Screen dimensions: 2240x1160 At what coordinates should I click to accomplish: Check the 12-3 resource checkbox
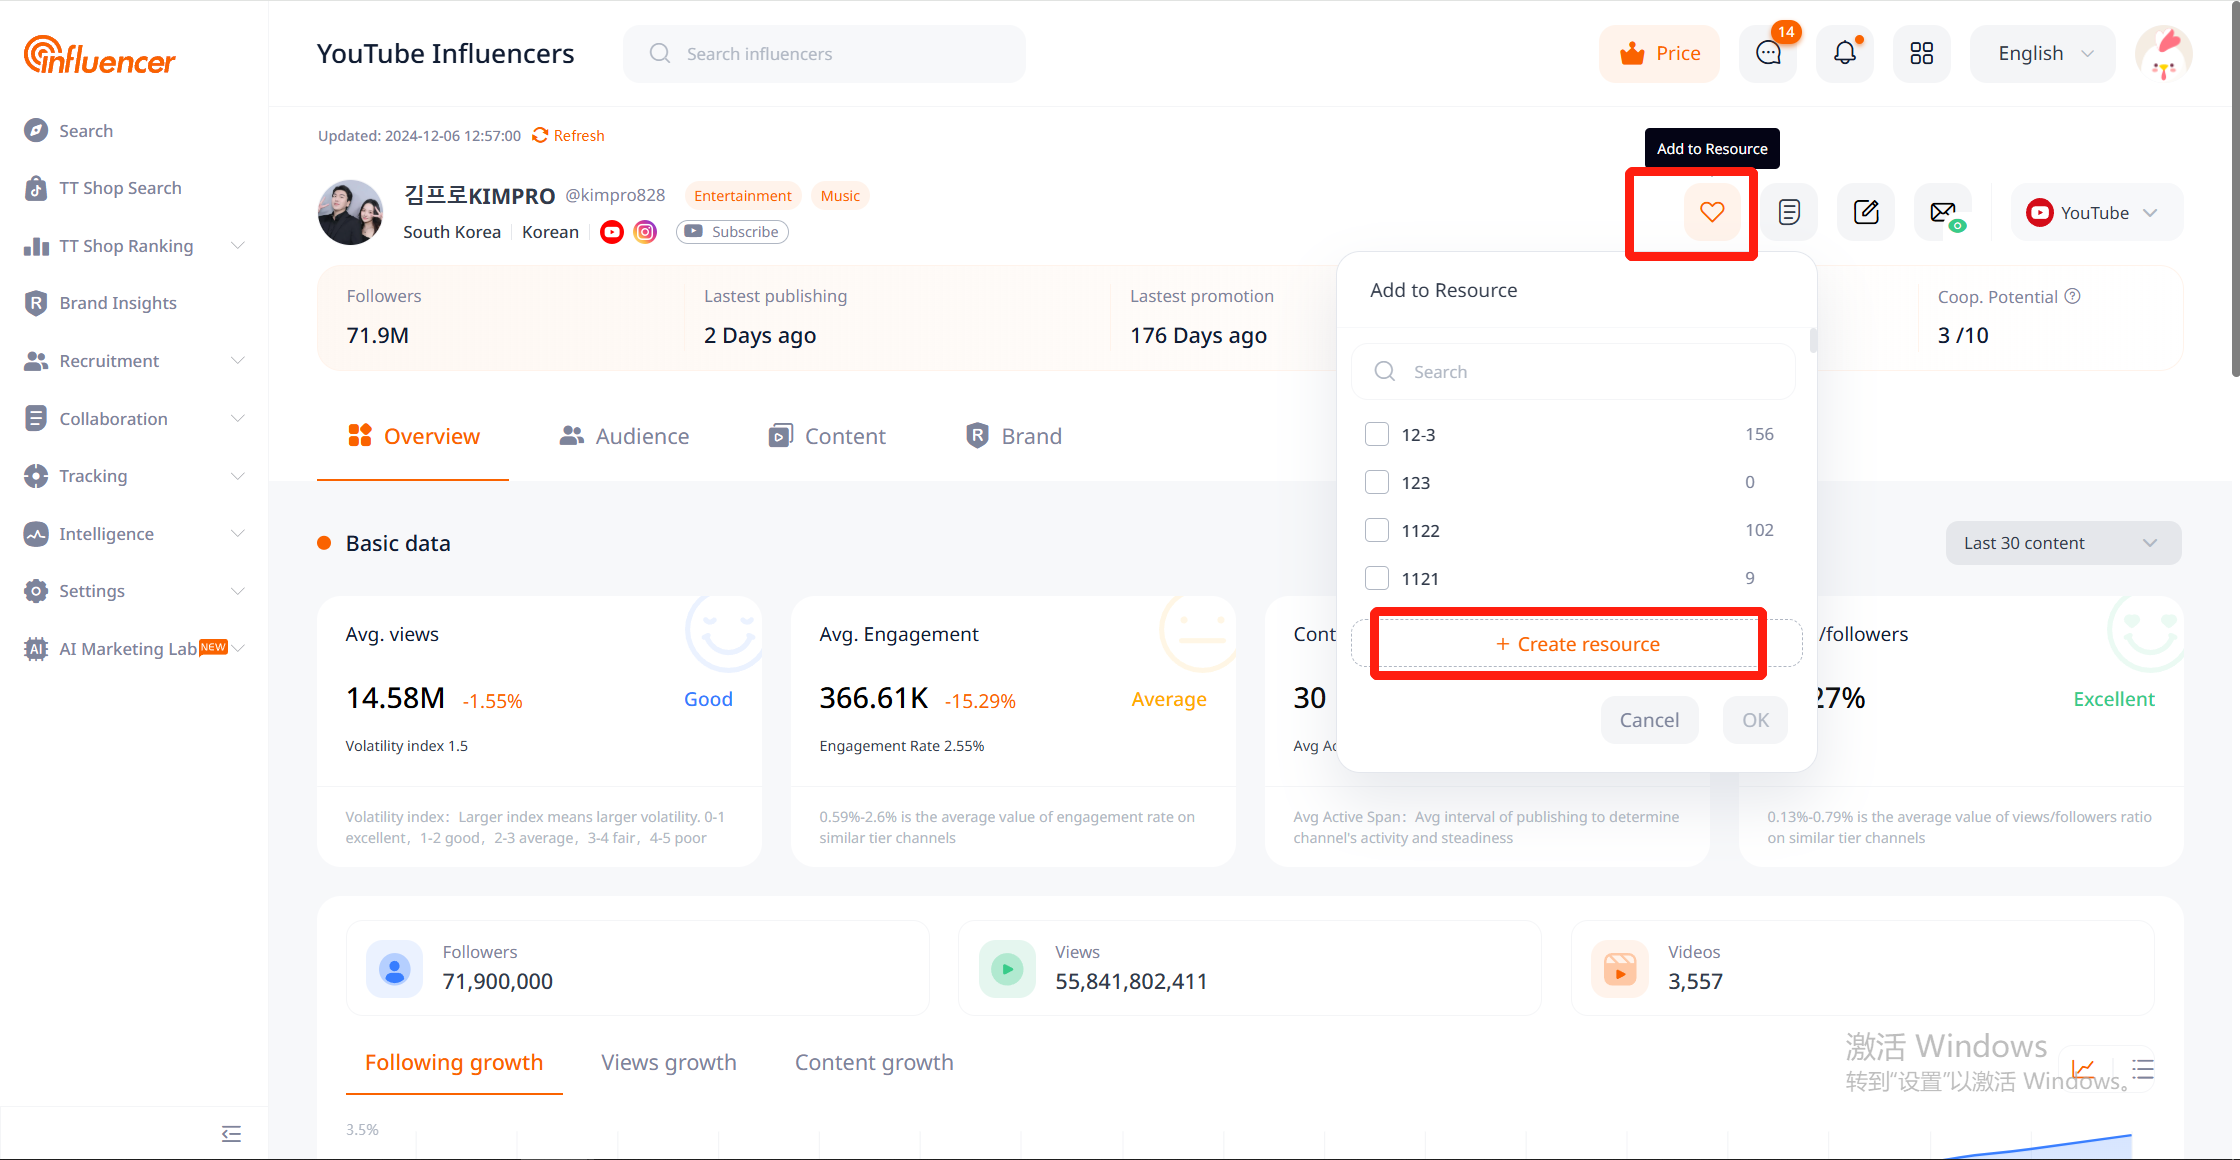click(1377, 434)
